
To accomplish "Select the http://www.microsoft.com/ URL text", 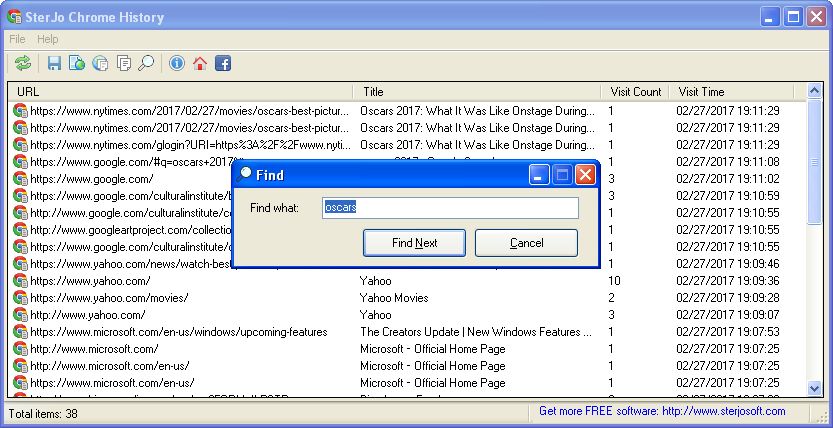I will (94, 349).
